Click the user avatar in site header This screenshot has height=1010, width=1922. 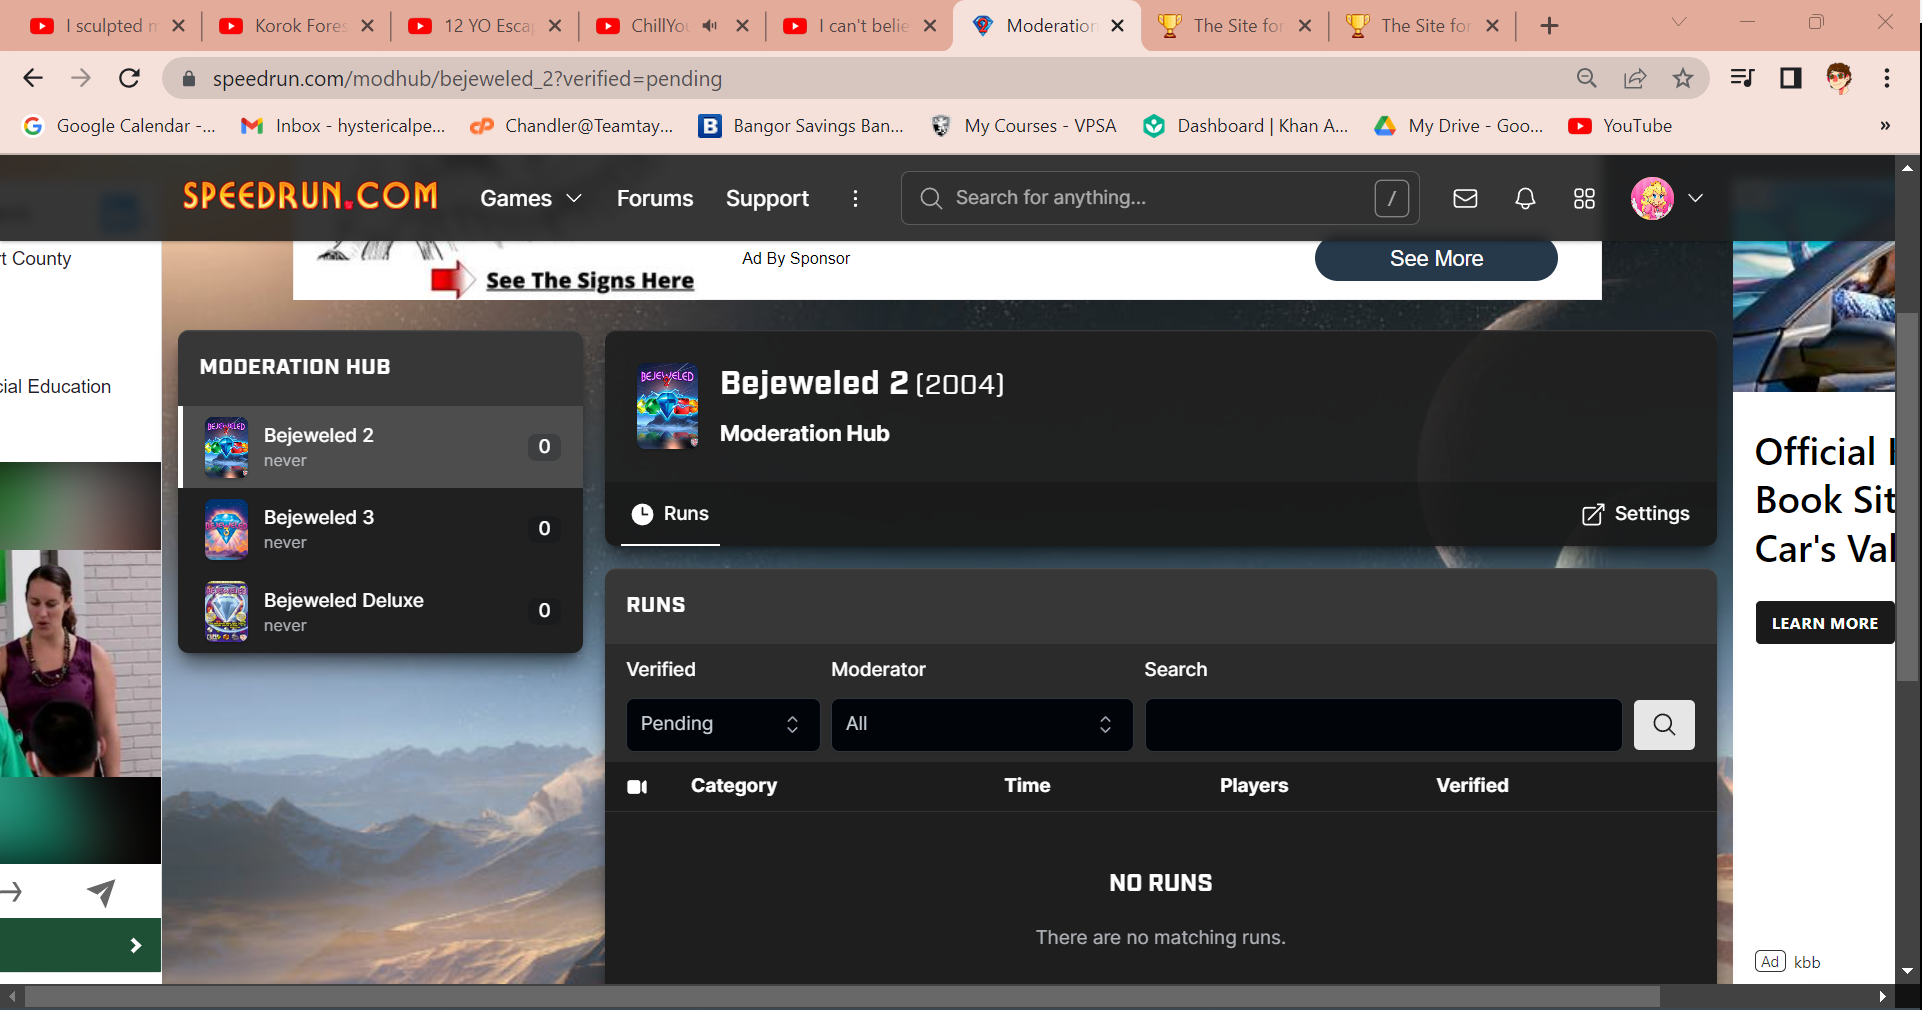coord(1652,198)
